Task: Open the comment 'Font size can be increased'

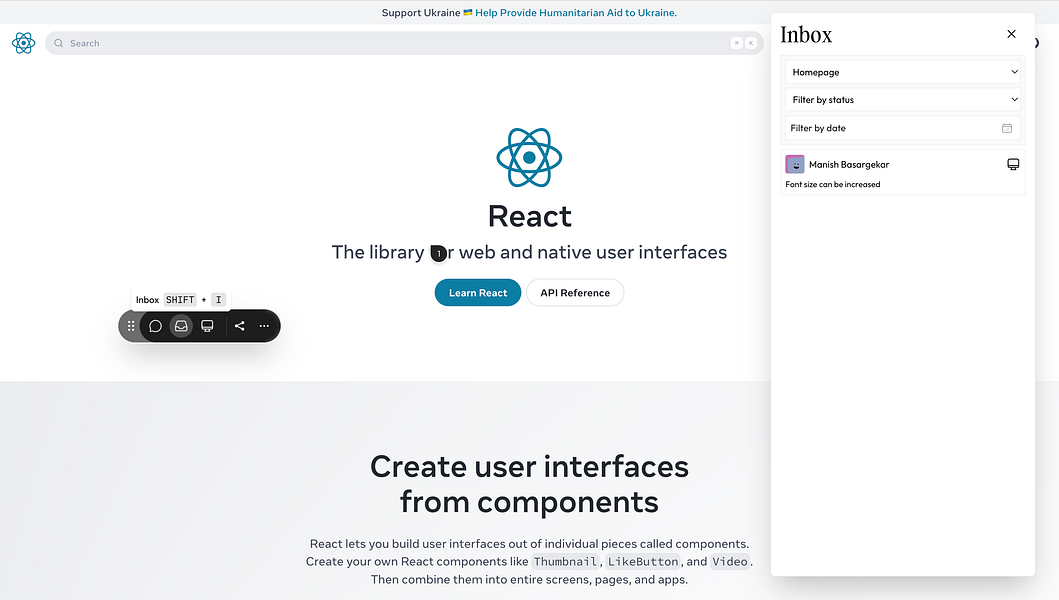Action: point(833,184)
